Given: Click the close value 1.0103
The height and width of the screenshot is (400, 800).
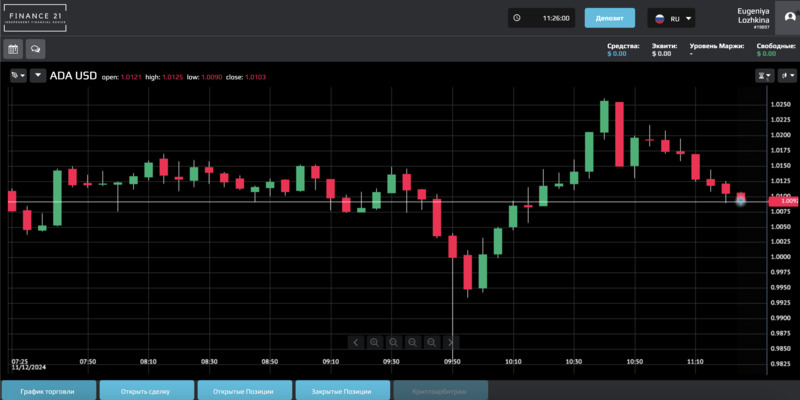Looking at the screenshot, I should 256,77.
